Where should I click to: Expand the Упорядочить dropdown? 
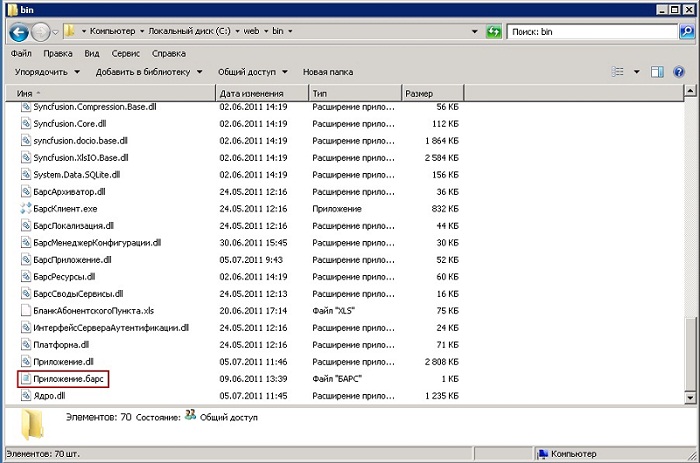point(47,72)
